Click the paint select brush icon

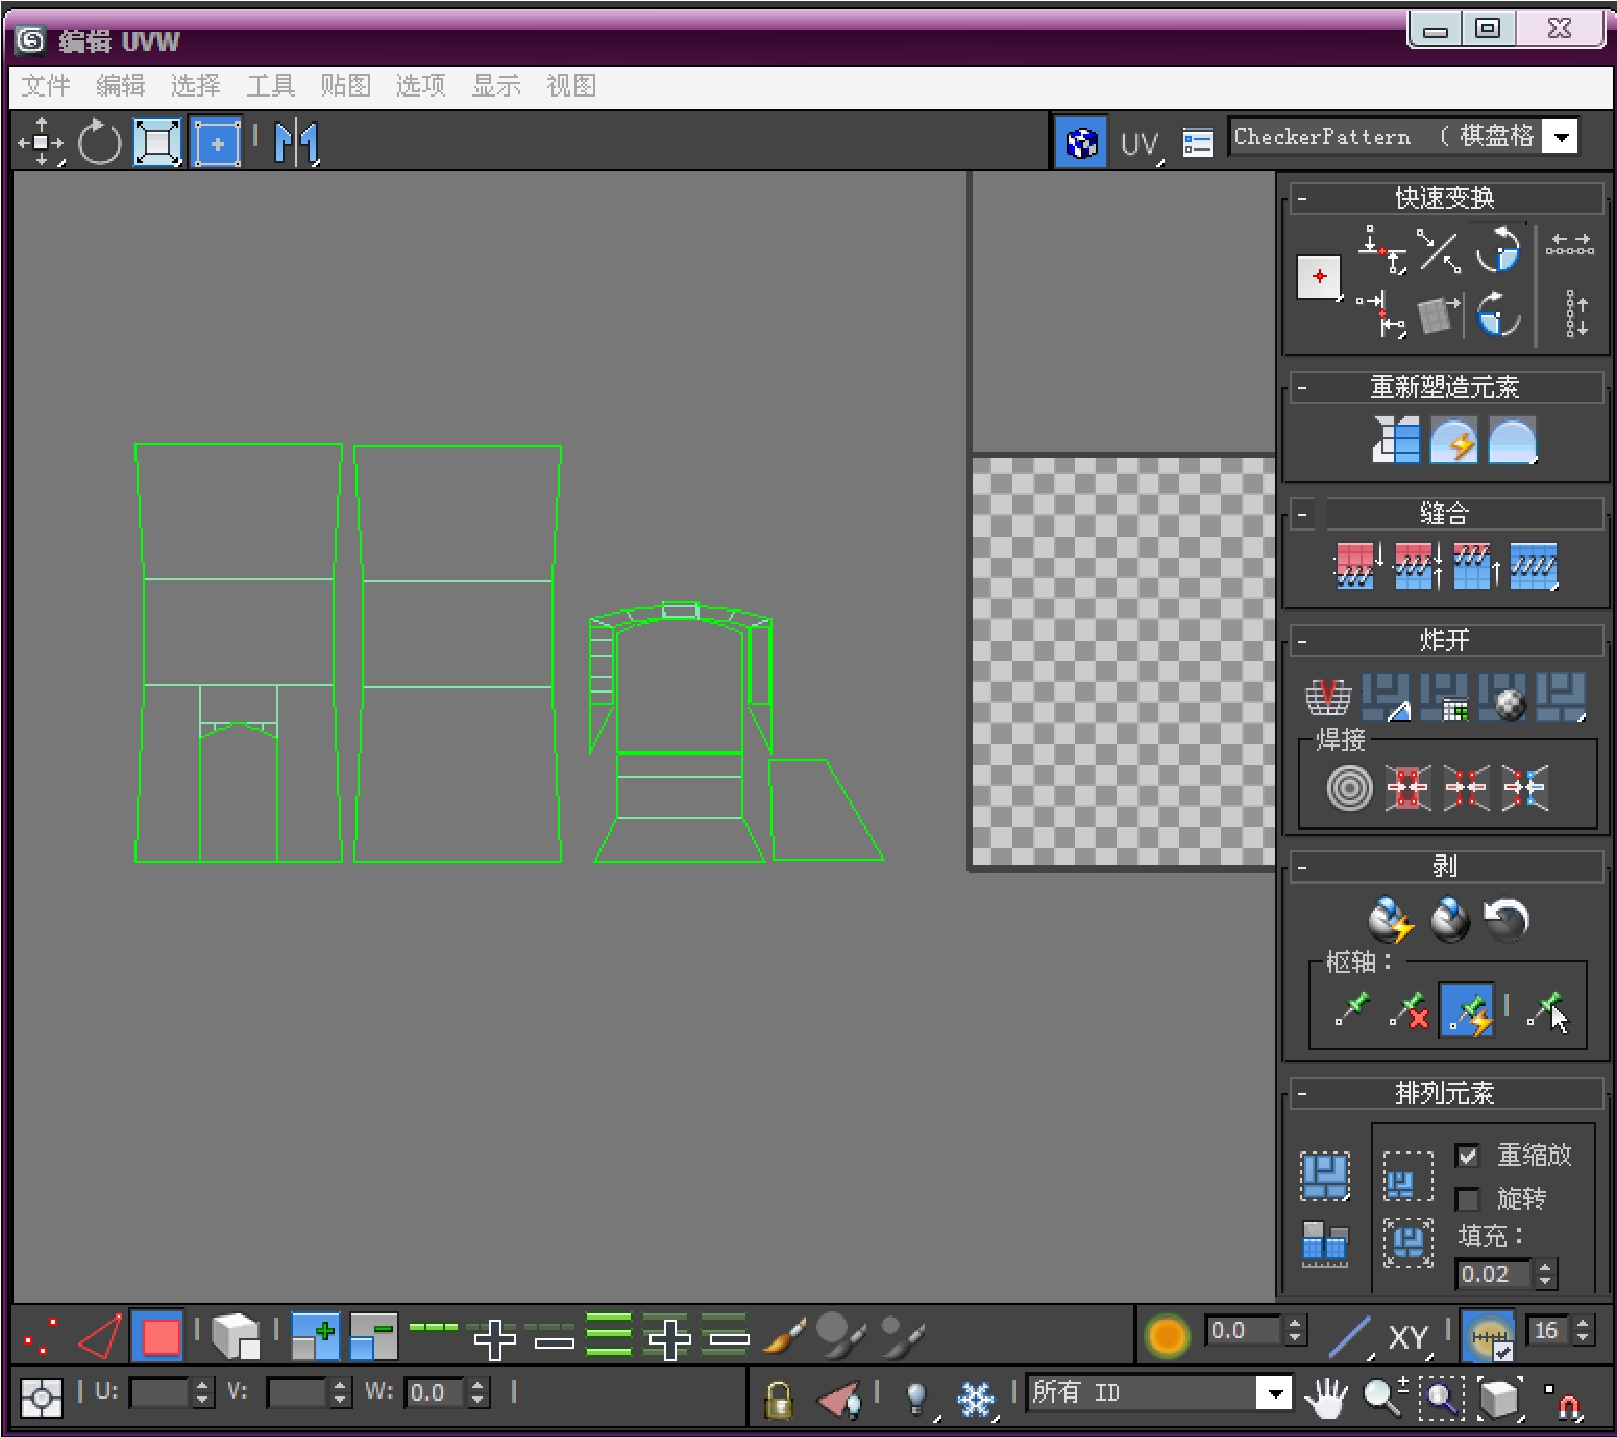(785, 1336)
